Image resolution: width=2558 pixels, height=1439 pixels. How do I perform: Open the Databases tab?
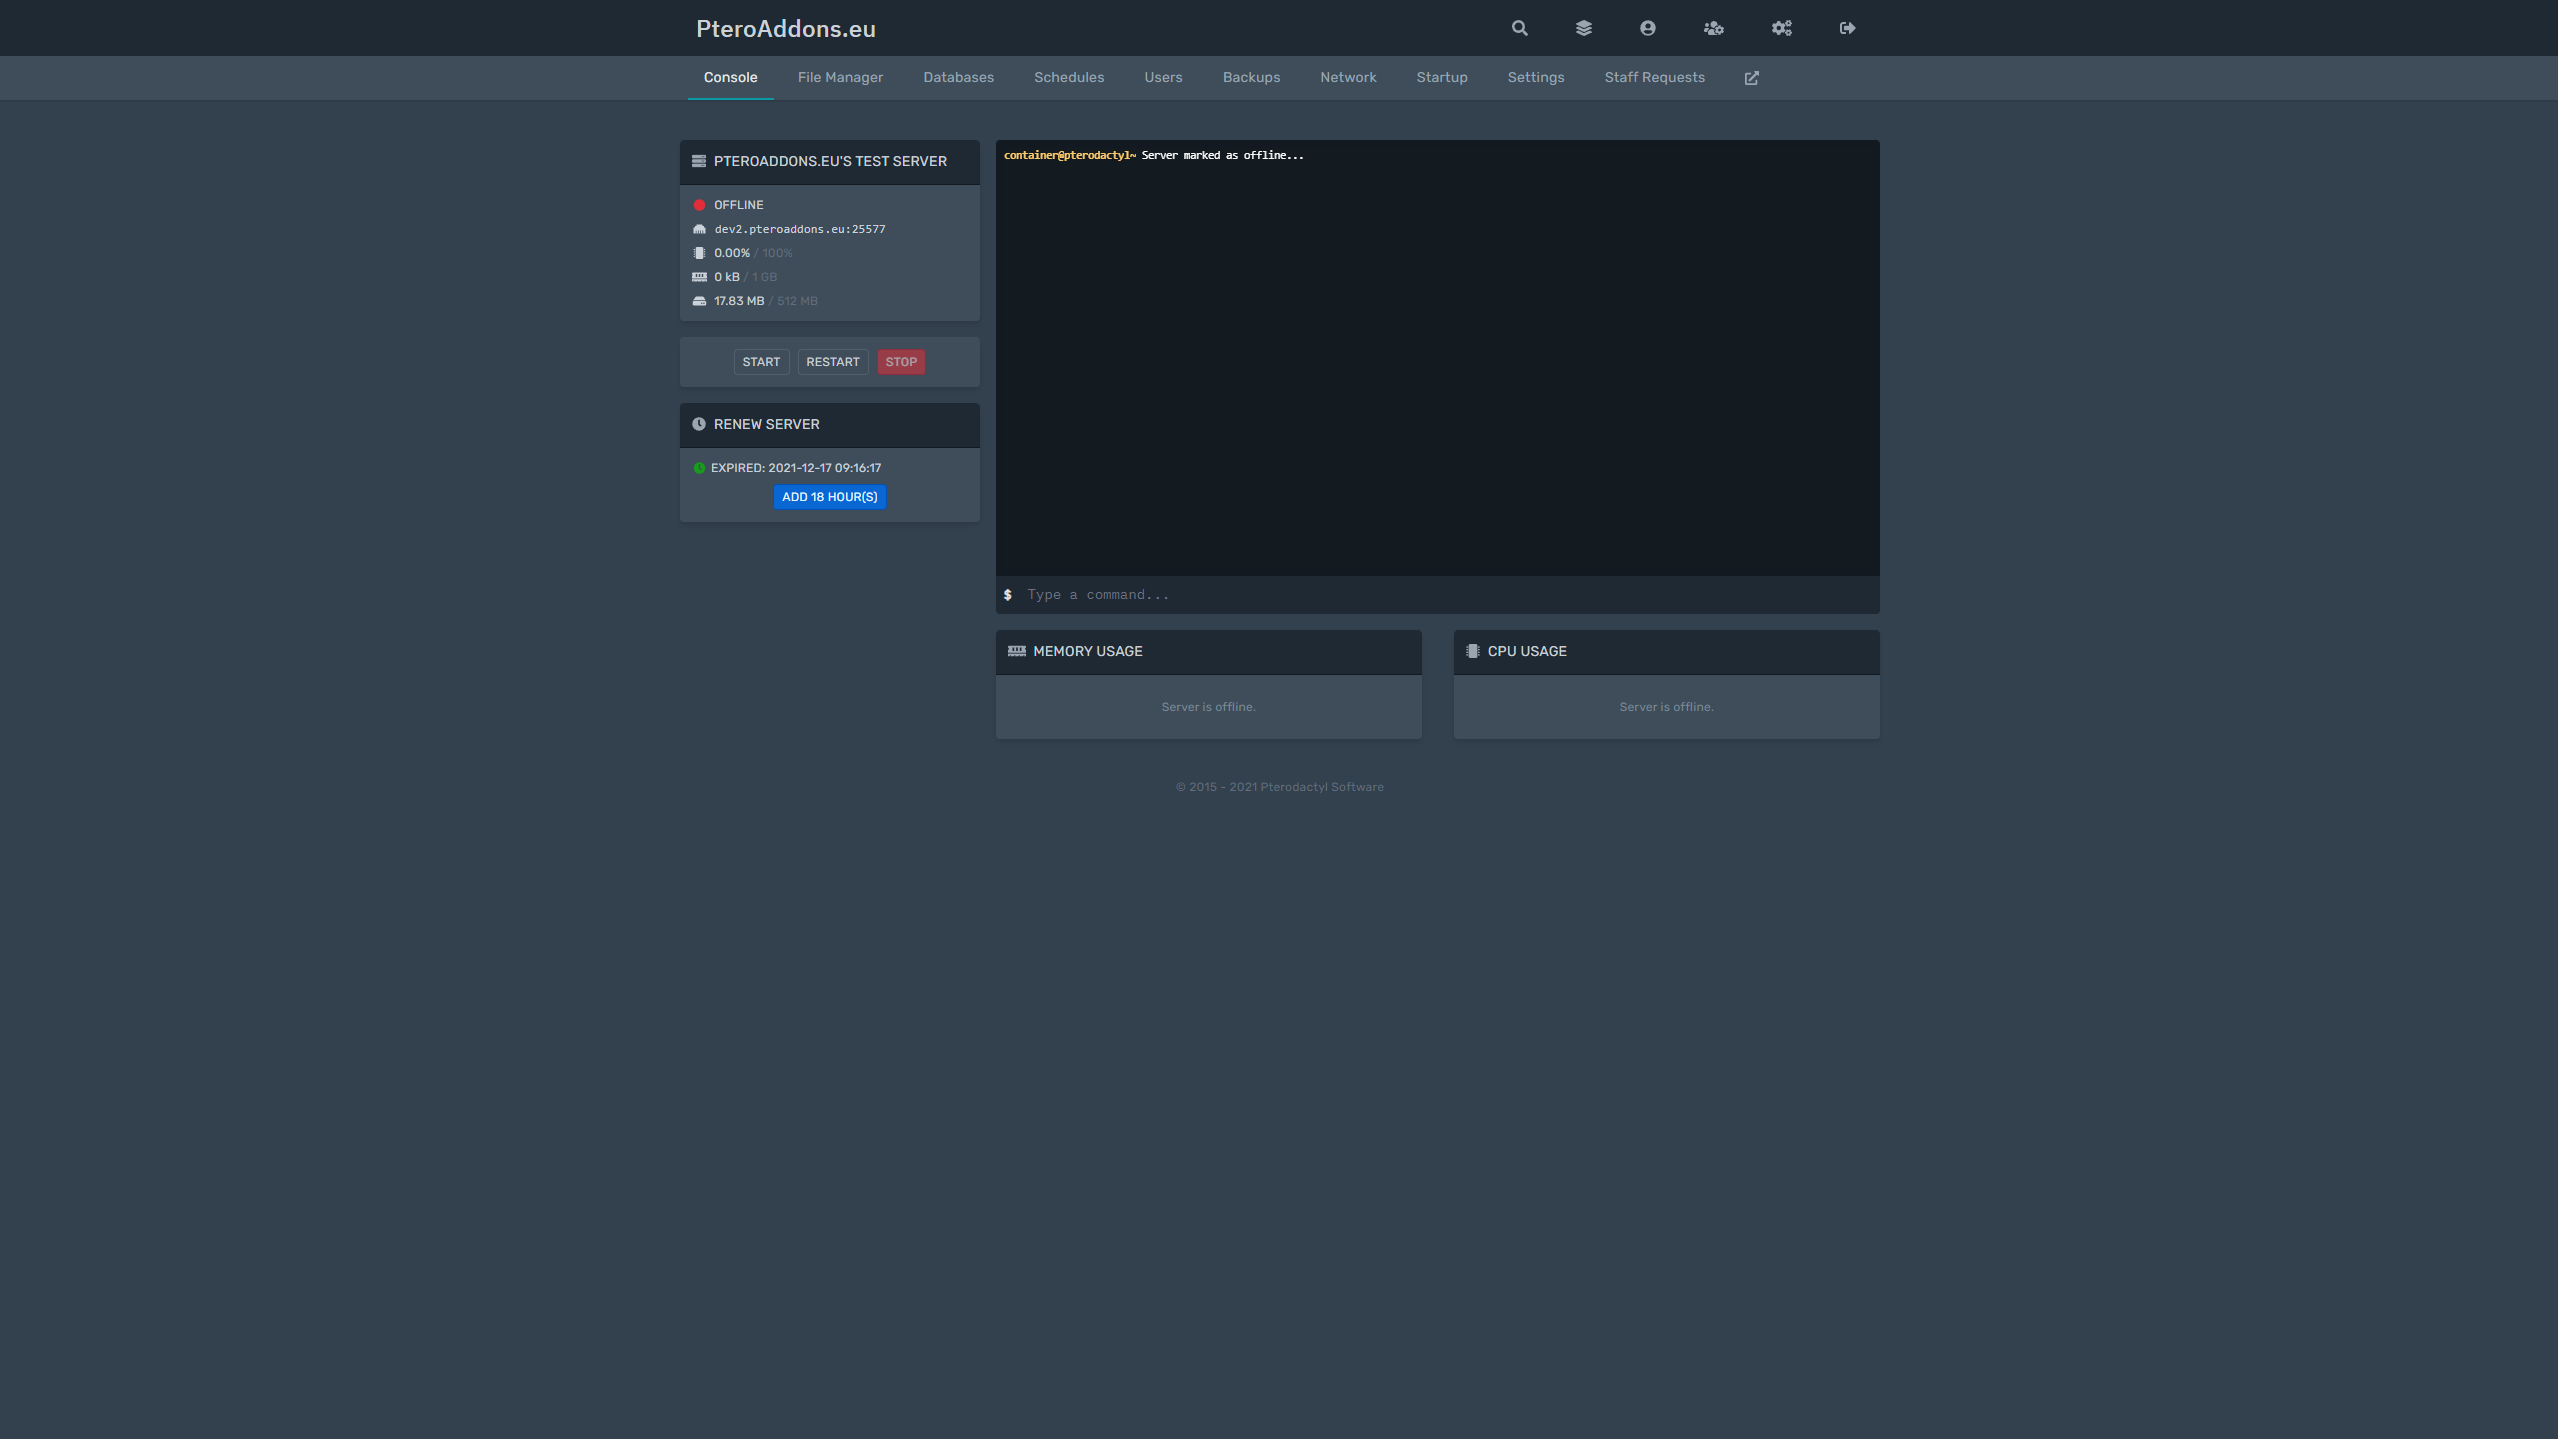pos(958,78)
